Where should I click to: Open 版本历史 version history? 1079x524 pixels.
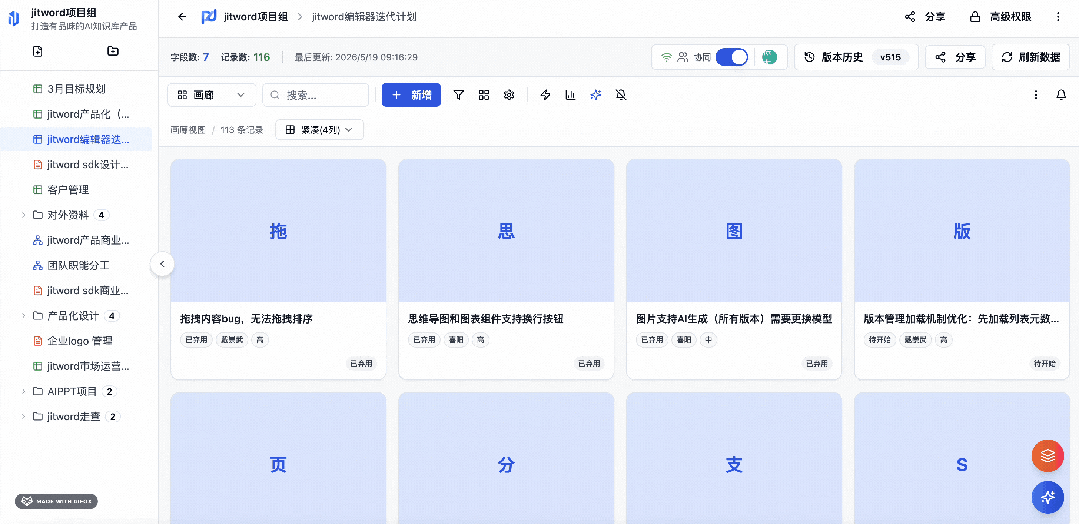[856, 57]
